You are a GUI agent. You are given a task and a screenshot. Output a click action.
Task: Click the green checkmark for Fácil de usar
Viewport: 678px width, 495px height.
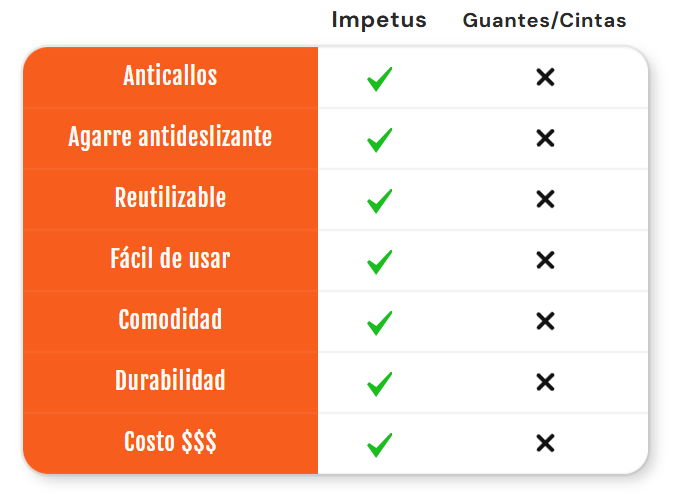click(379, 262)
